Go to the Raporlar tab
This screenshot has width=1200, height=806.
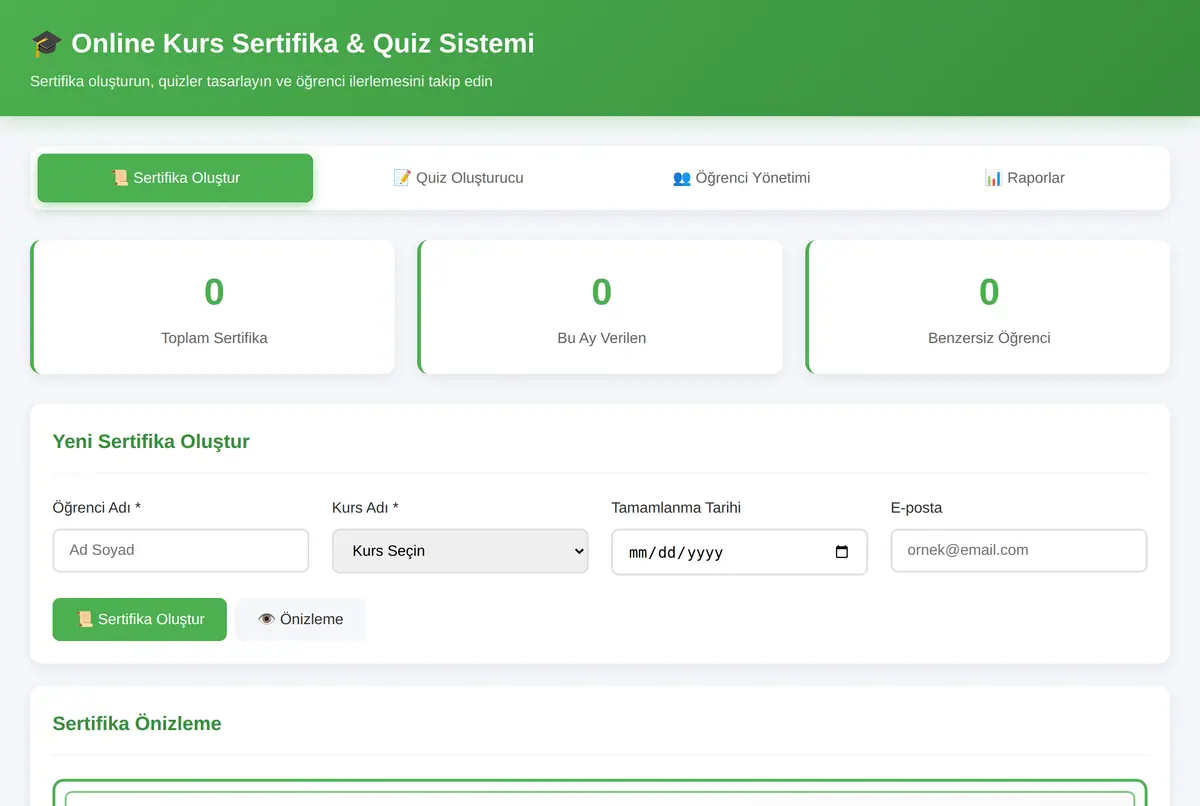(1024, 178)
